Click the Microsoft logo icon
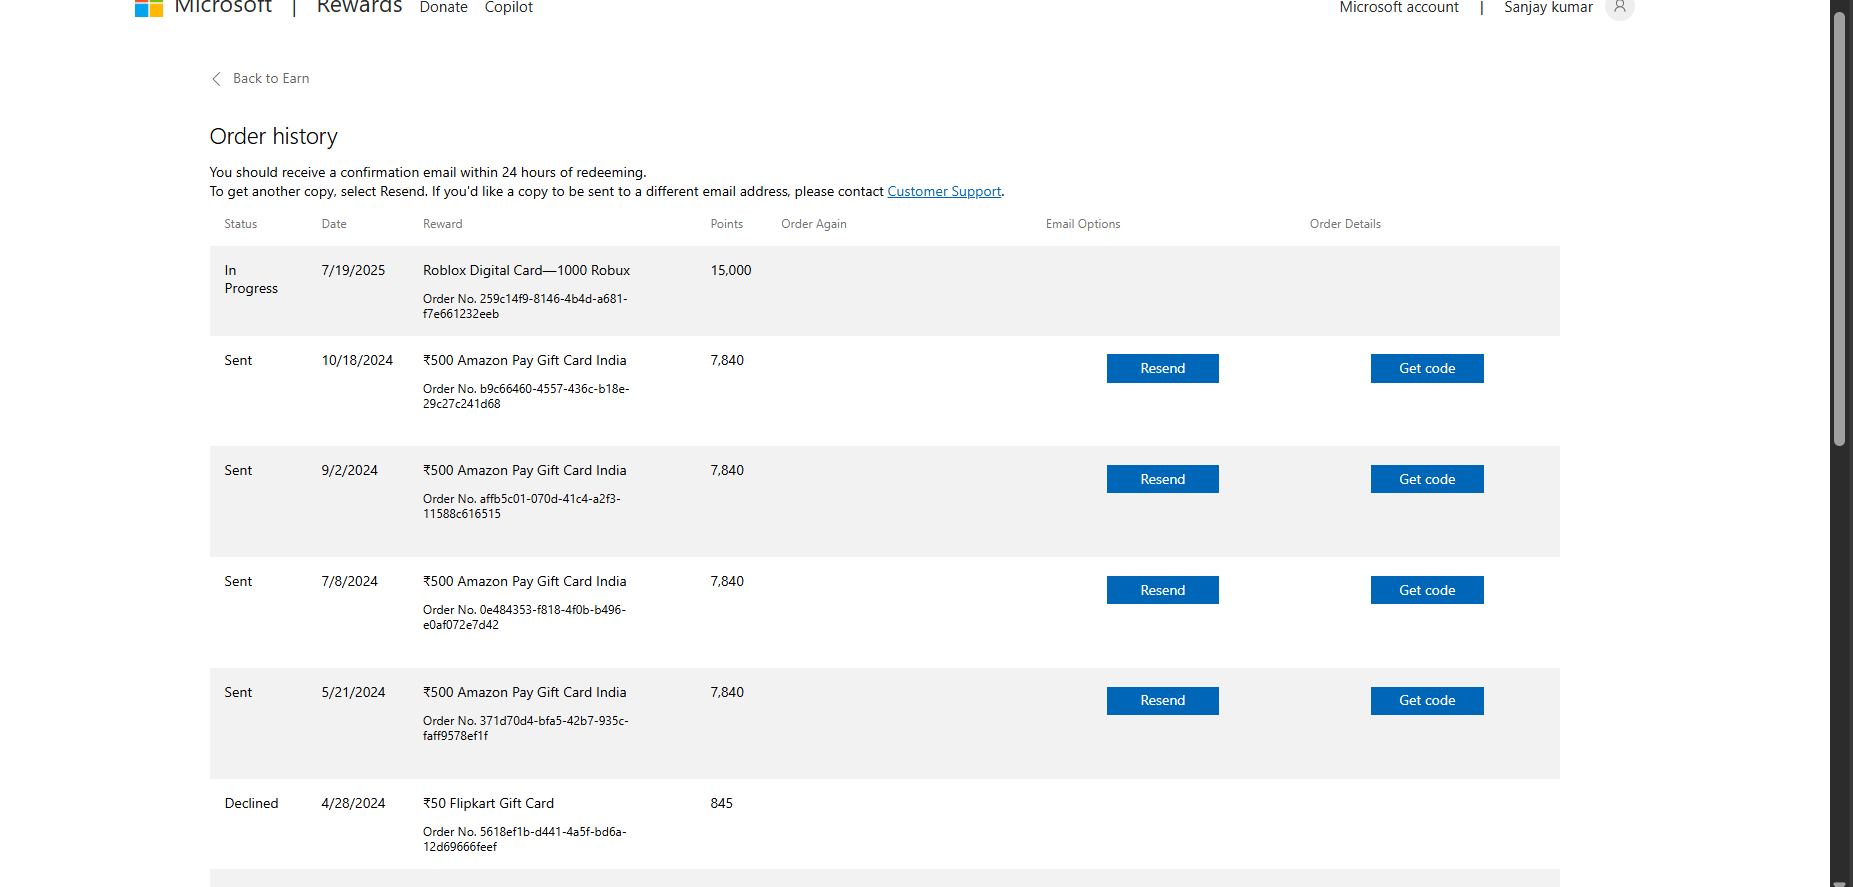 [x=149, y=8]
